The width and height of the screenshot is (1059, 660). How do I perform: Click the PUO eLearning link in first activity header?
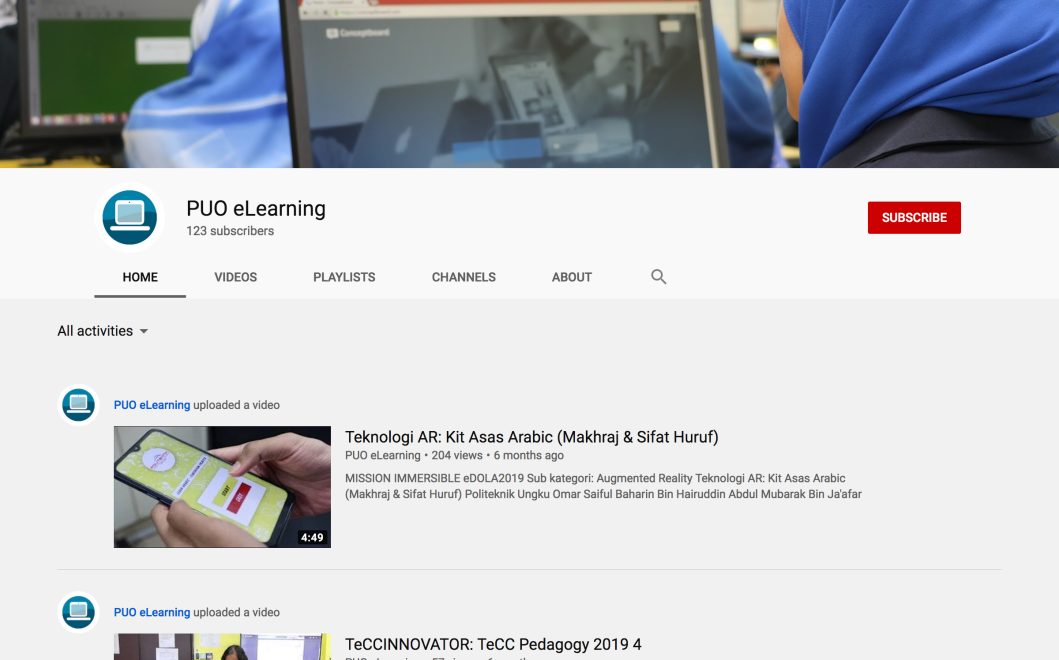152,405
